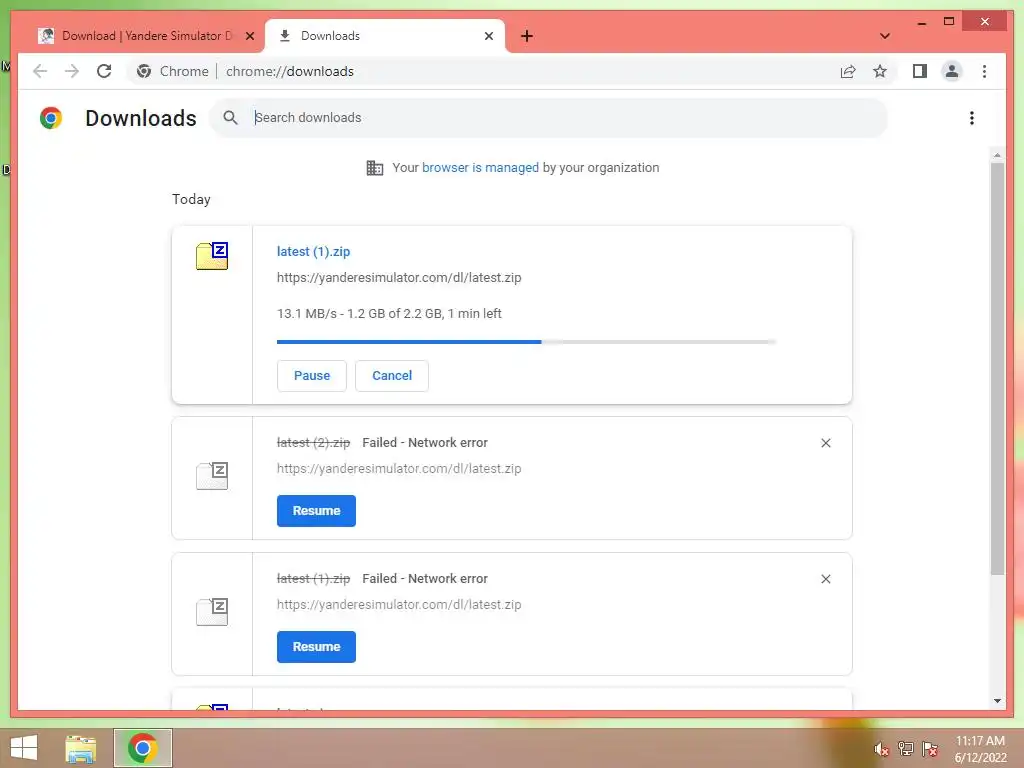Click the Chrome taskbar icon
This screenshot has width=1024, height=768.
coord(143,748)
